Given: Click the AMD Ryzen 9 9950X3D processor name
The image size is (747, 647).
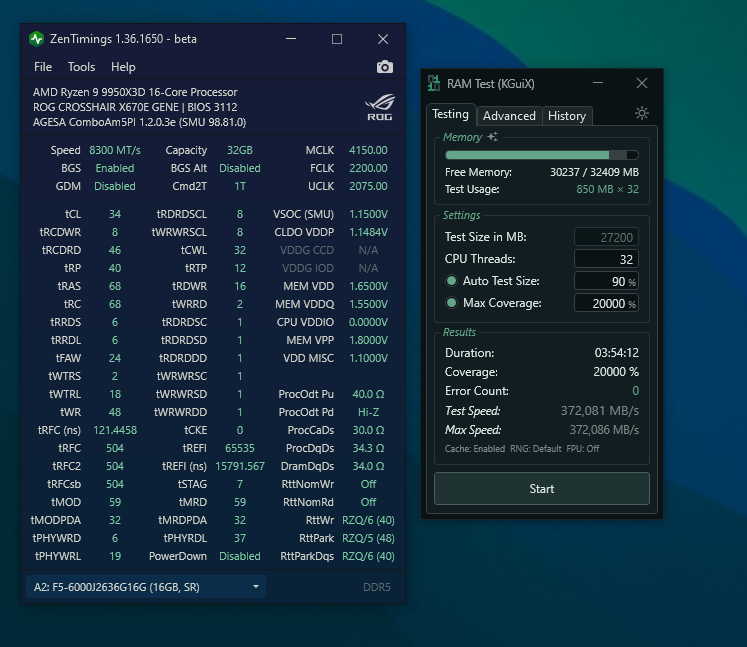Looking at the screenshot, I should click(135, 92).
